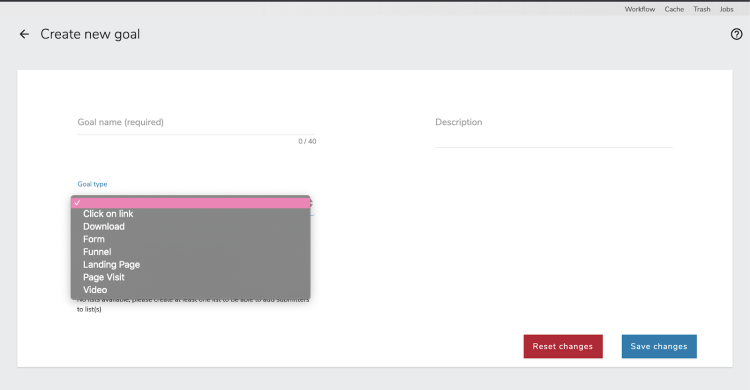Image resolution: width=750 pixels, height=390 pixels.
Task: Go back using the left arrow icon
Action: pyautogui.click(x=24, y=34)
